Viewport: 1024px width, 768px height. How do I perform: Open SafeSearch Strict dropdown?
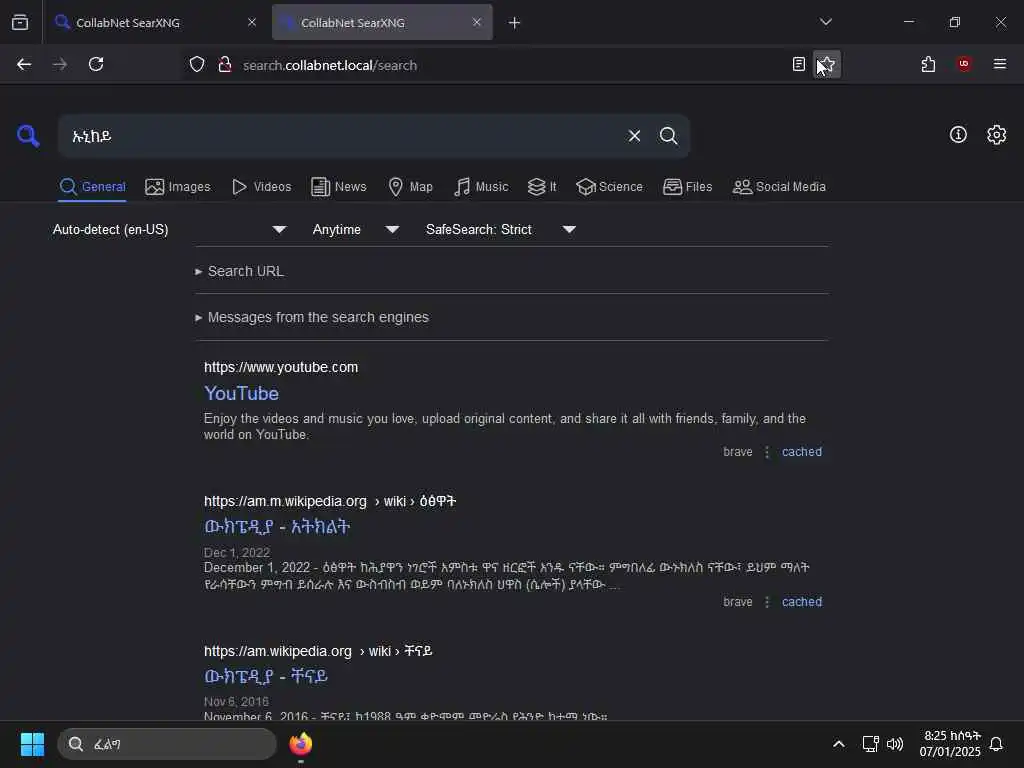coord(500,229)
